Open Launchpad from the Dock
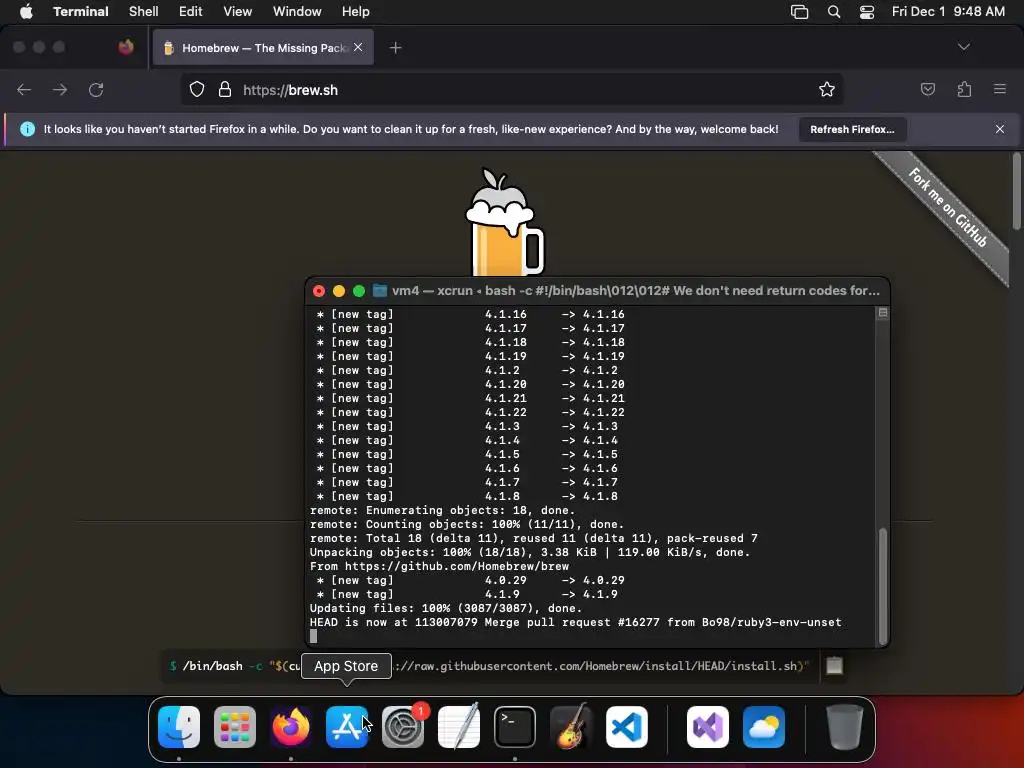This screenshot has width=1024, height=768. (235, 727)
